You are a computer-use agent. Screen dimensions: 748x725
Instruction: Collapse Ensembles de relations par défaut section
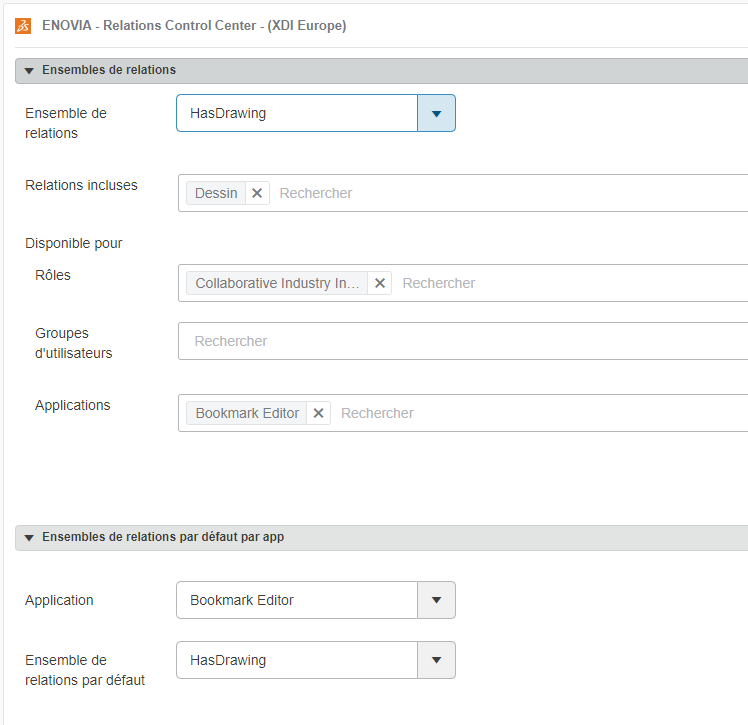click(29, 537)
